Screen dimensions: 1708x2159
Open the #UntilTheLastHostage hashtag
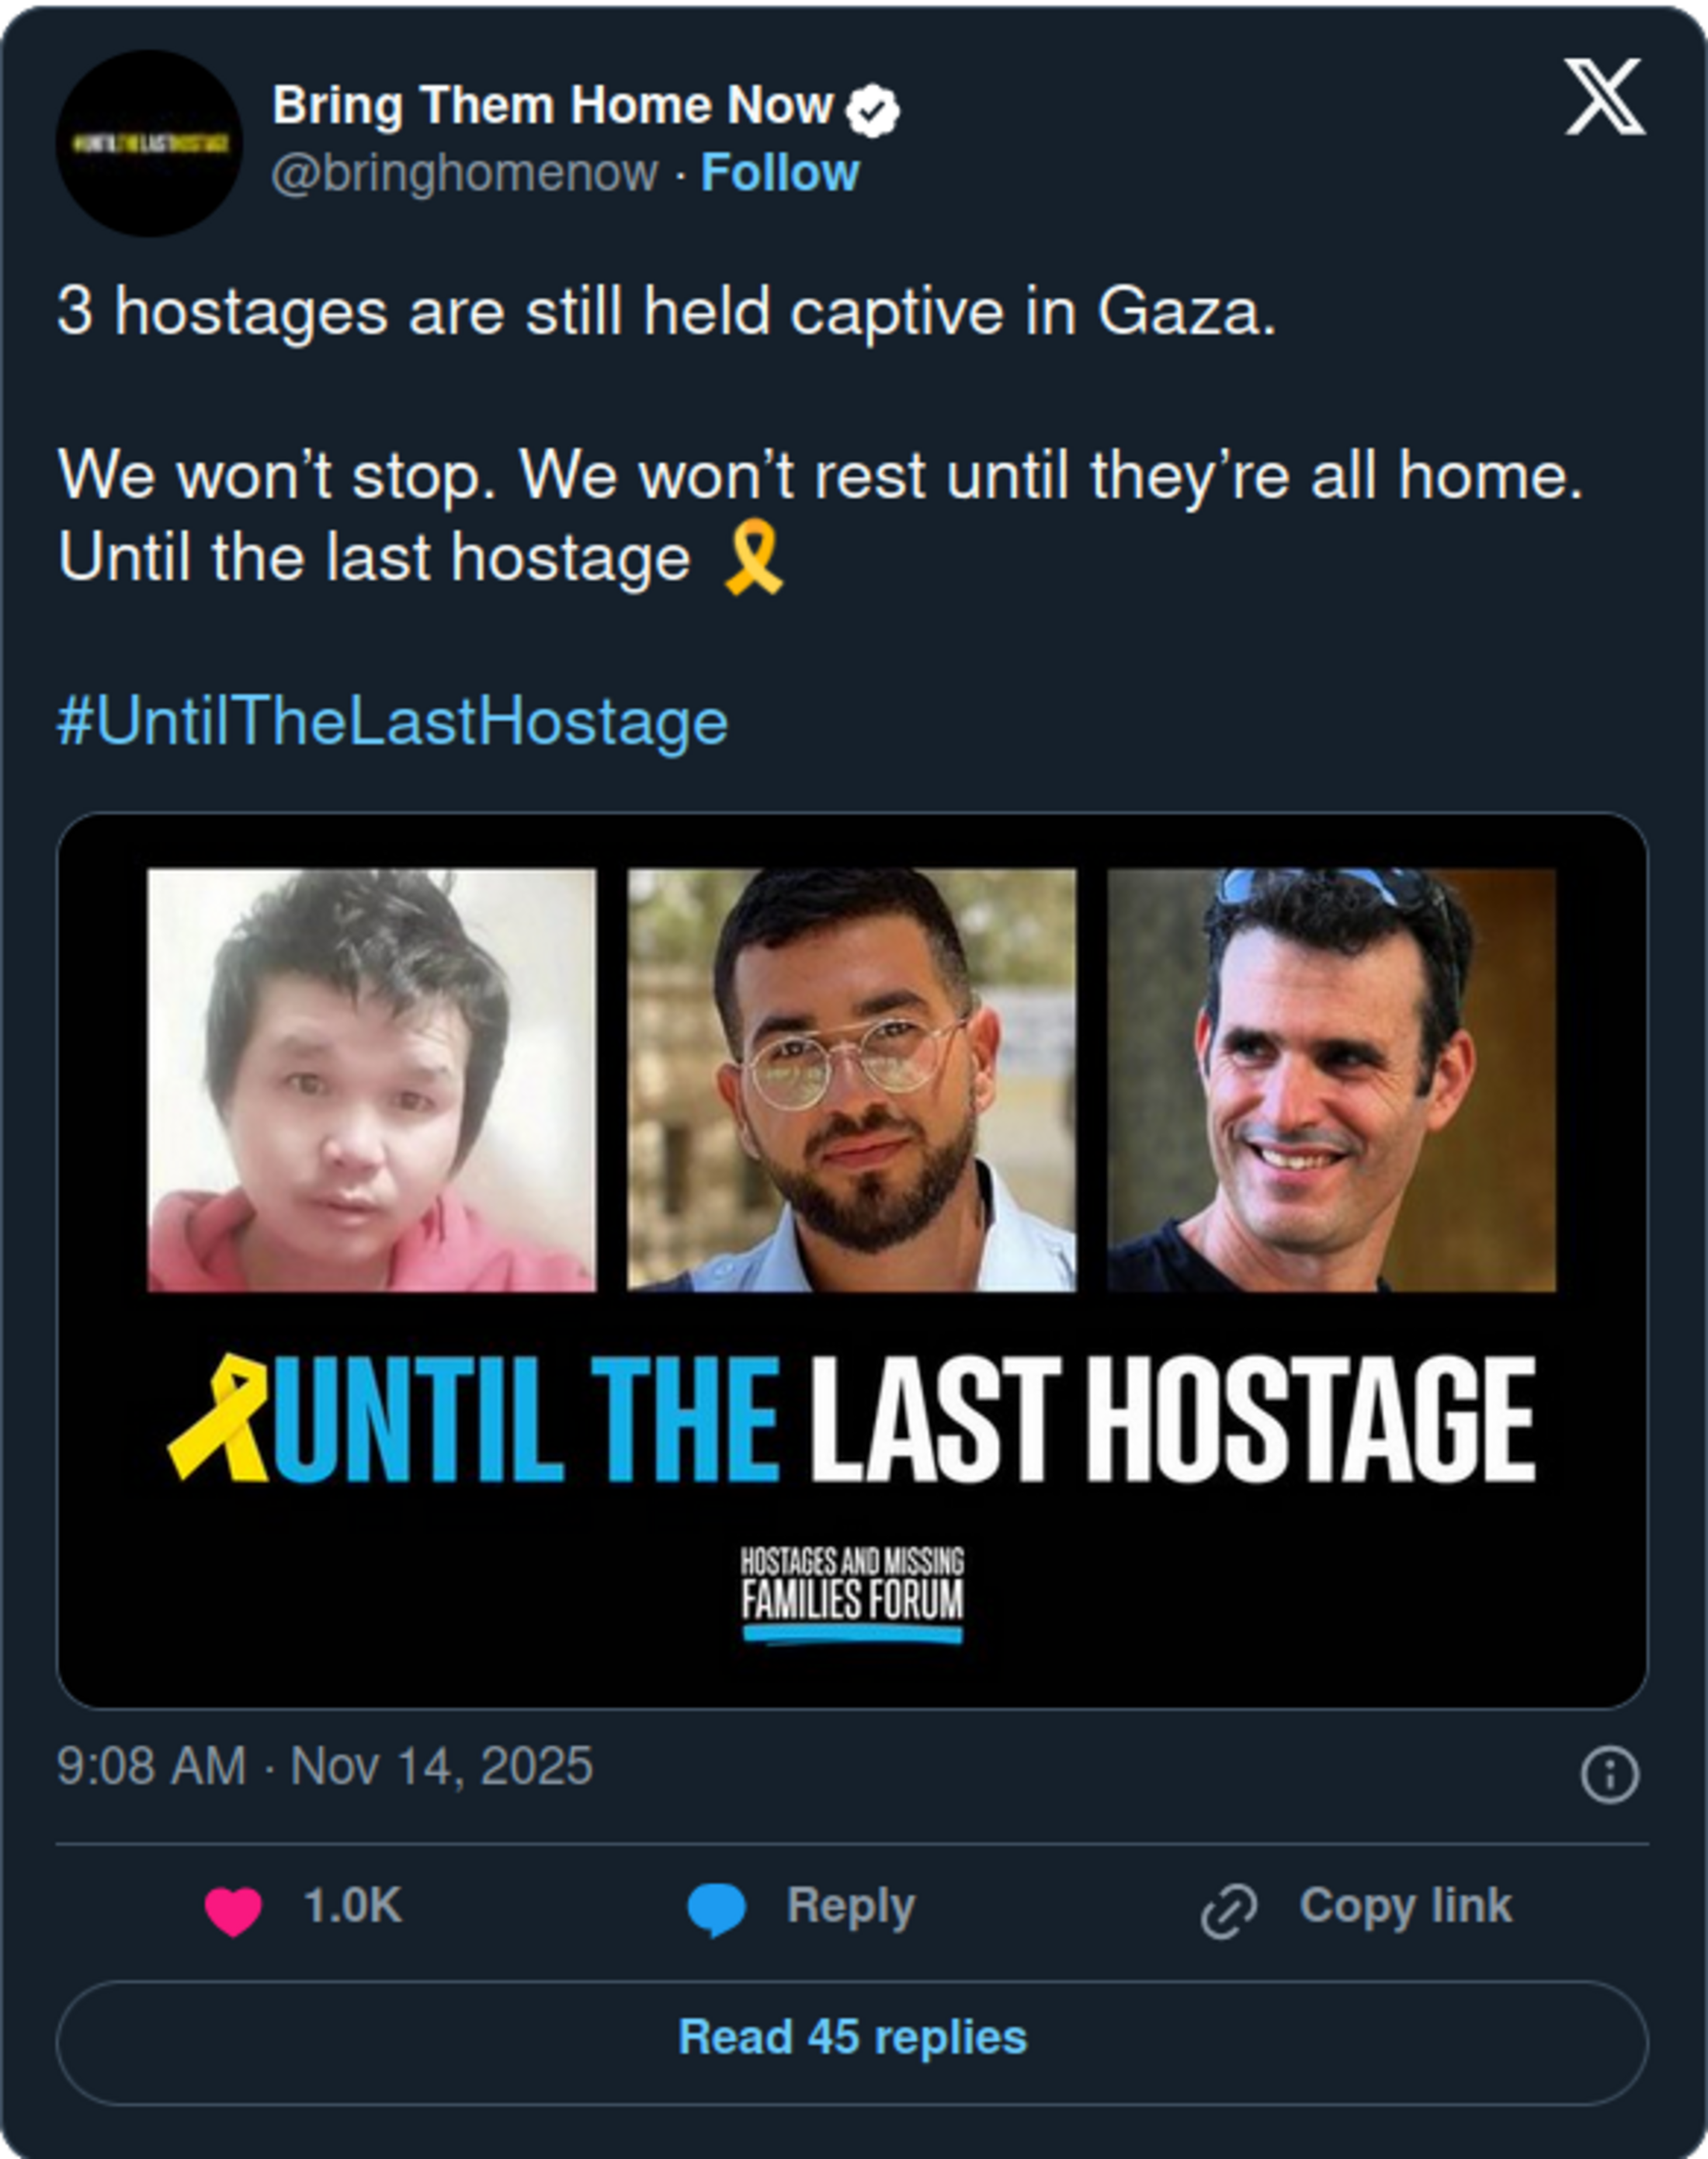point(392,721)
